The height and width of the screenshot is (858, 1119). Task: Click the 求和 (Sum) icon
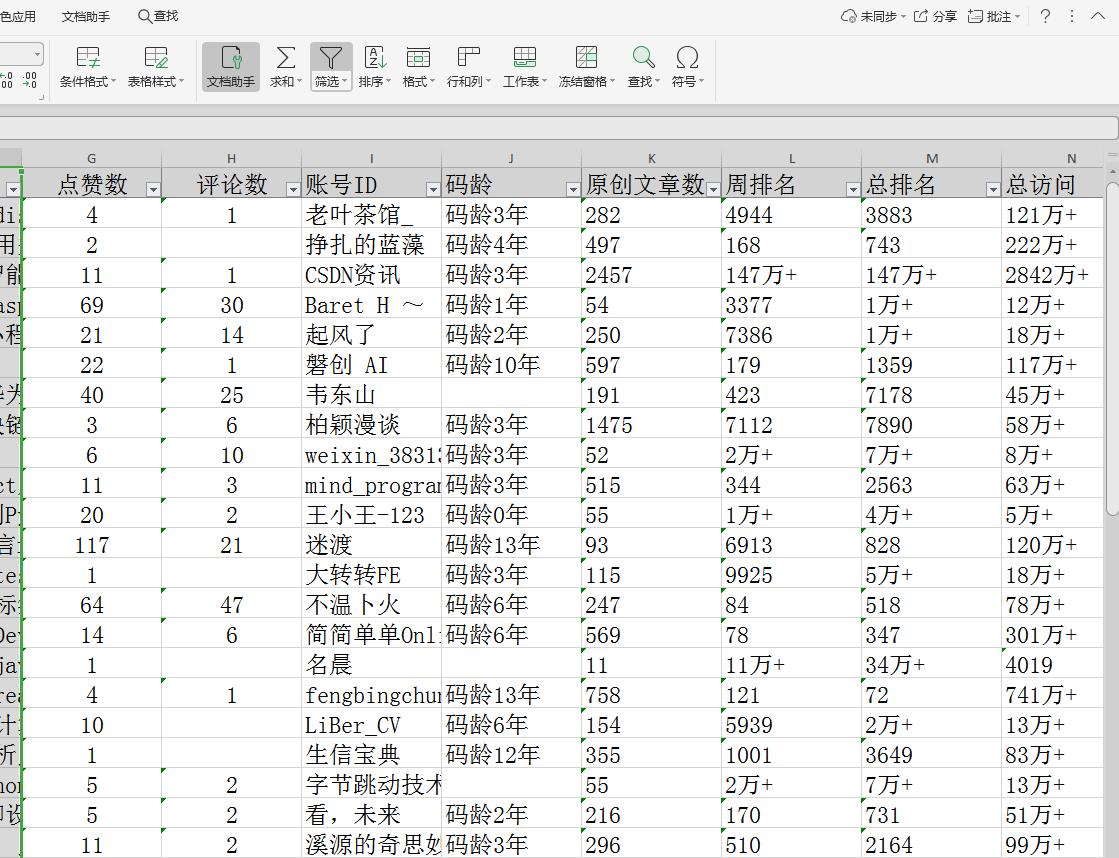pyautogui.click(x=284, y=65)
